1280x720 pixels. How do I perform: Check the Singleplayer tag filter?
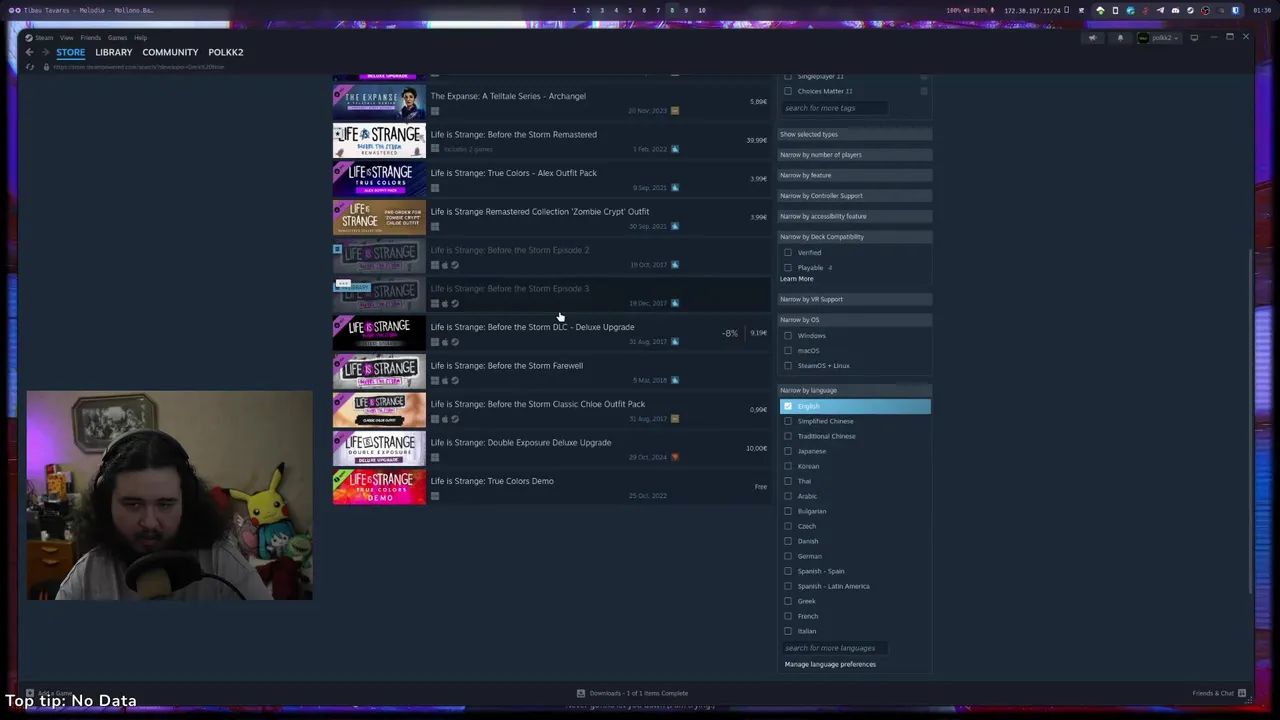788,76
